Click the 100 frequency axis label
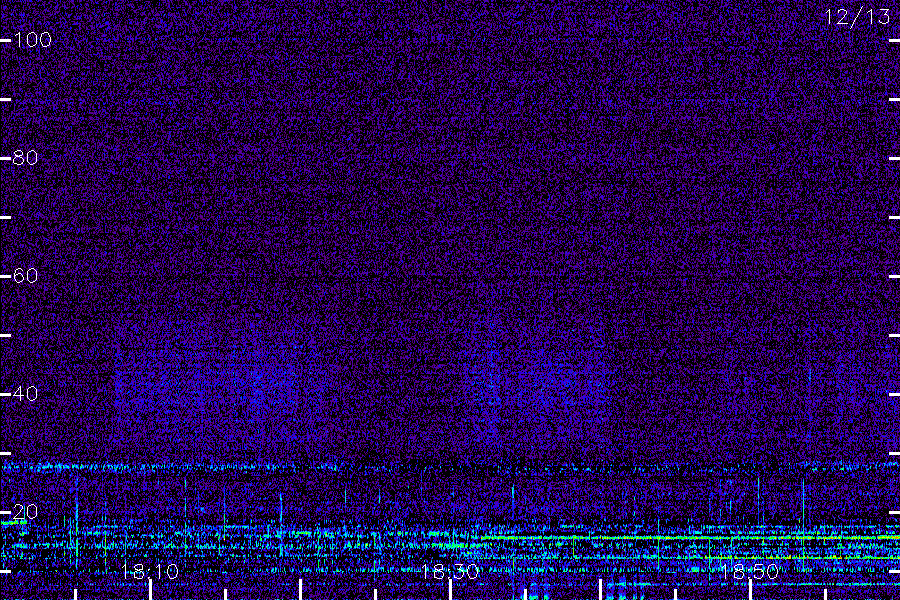The height and width of the screenshot is (600, 900). pos(32,40)
